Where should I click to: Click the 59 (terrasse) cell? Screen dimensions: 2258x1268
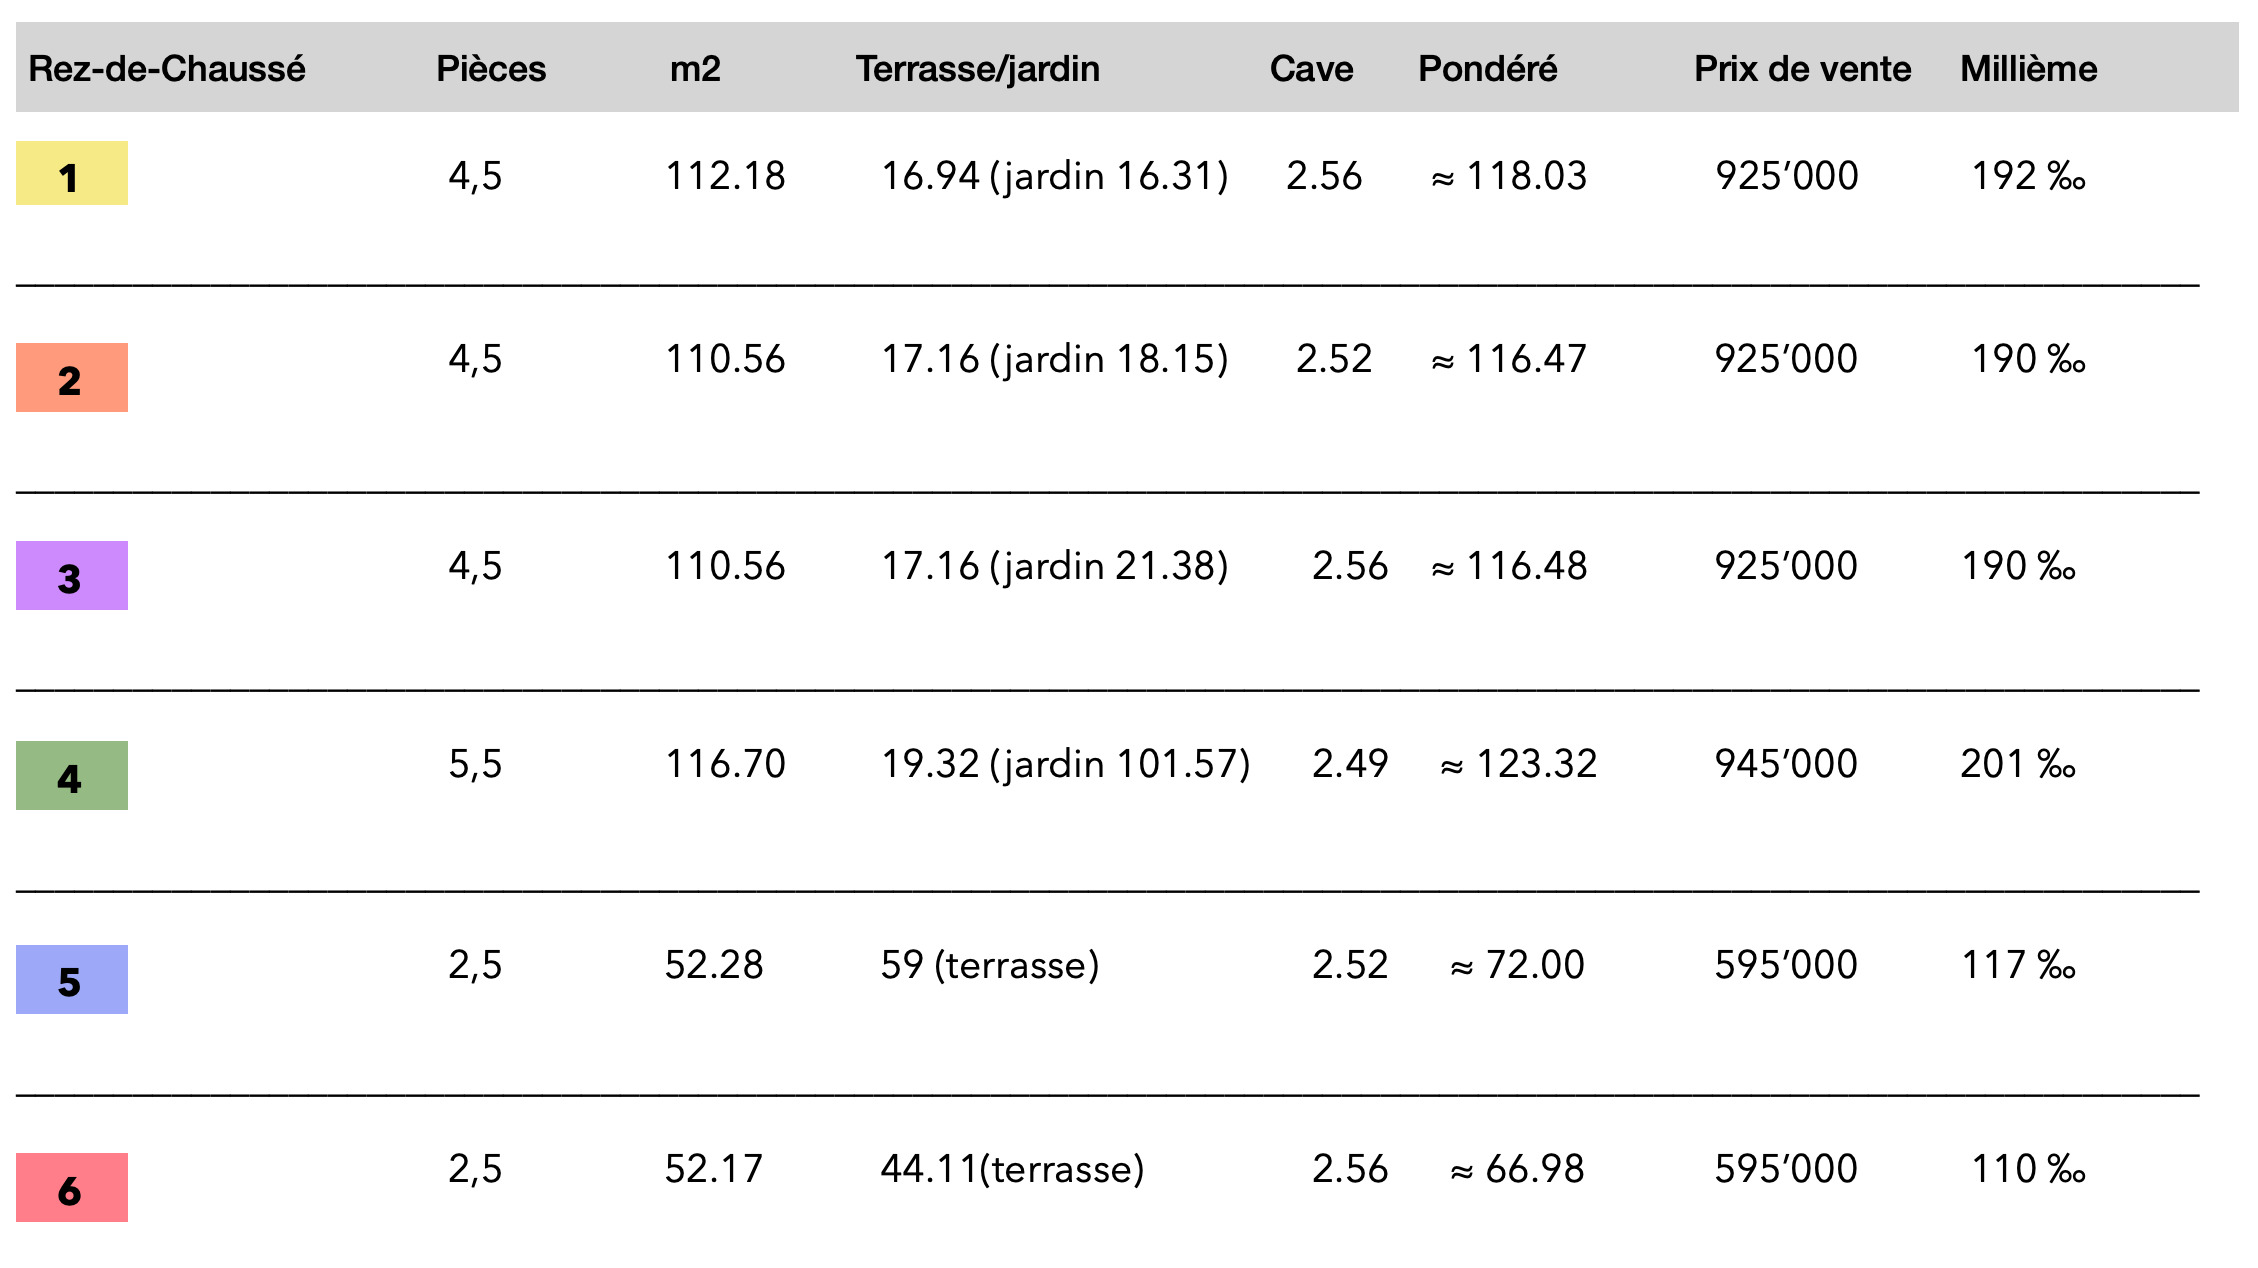pyautogui.click(x=989, y=965)
